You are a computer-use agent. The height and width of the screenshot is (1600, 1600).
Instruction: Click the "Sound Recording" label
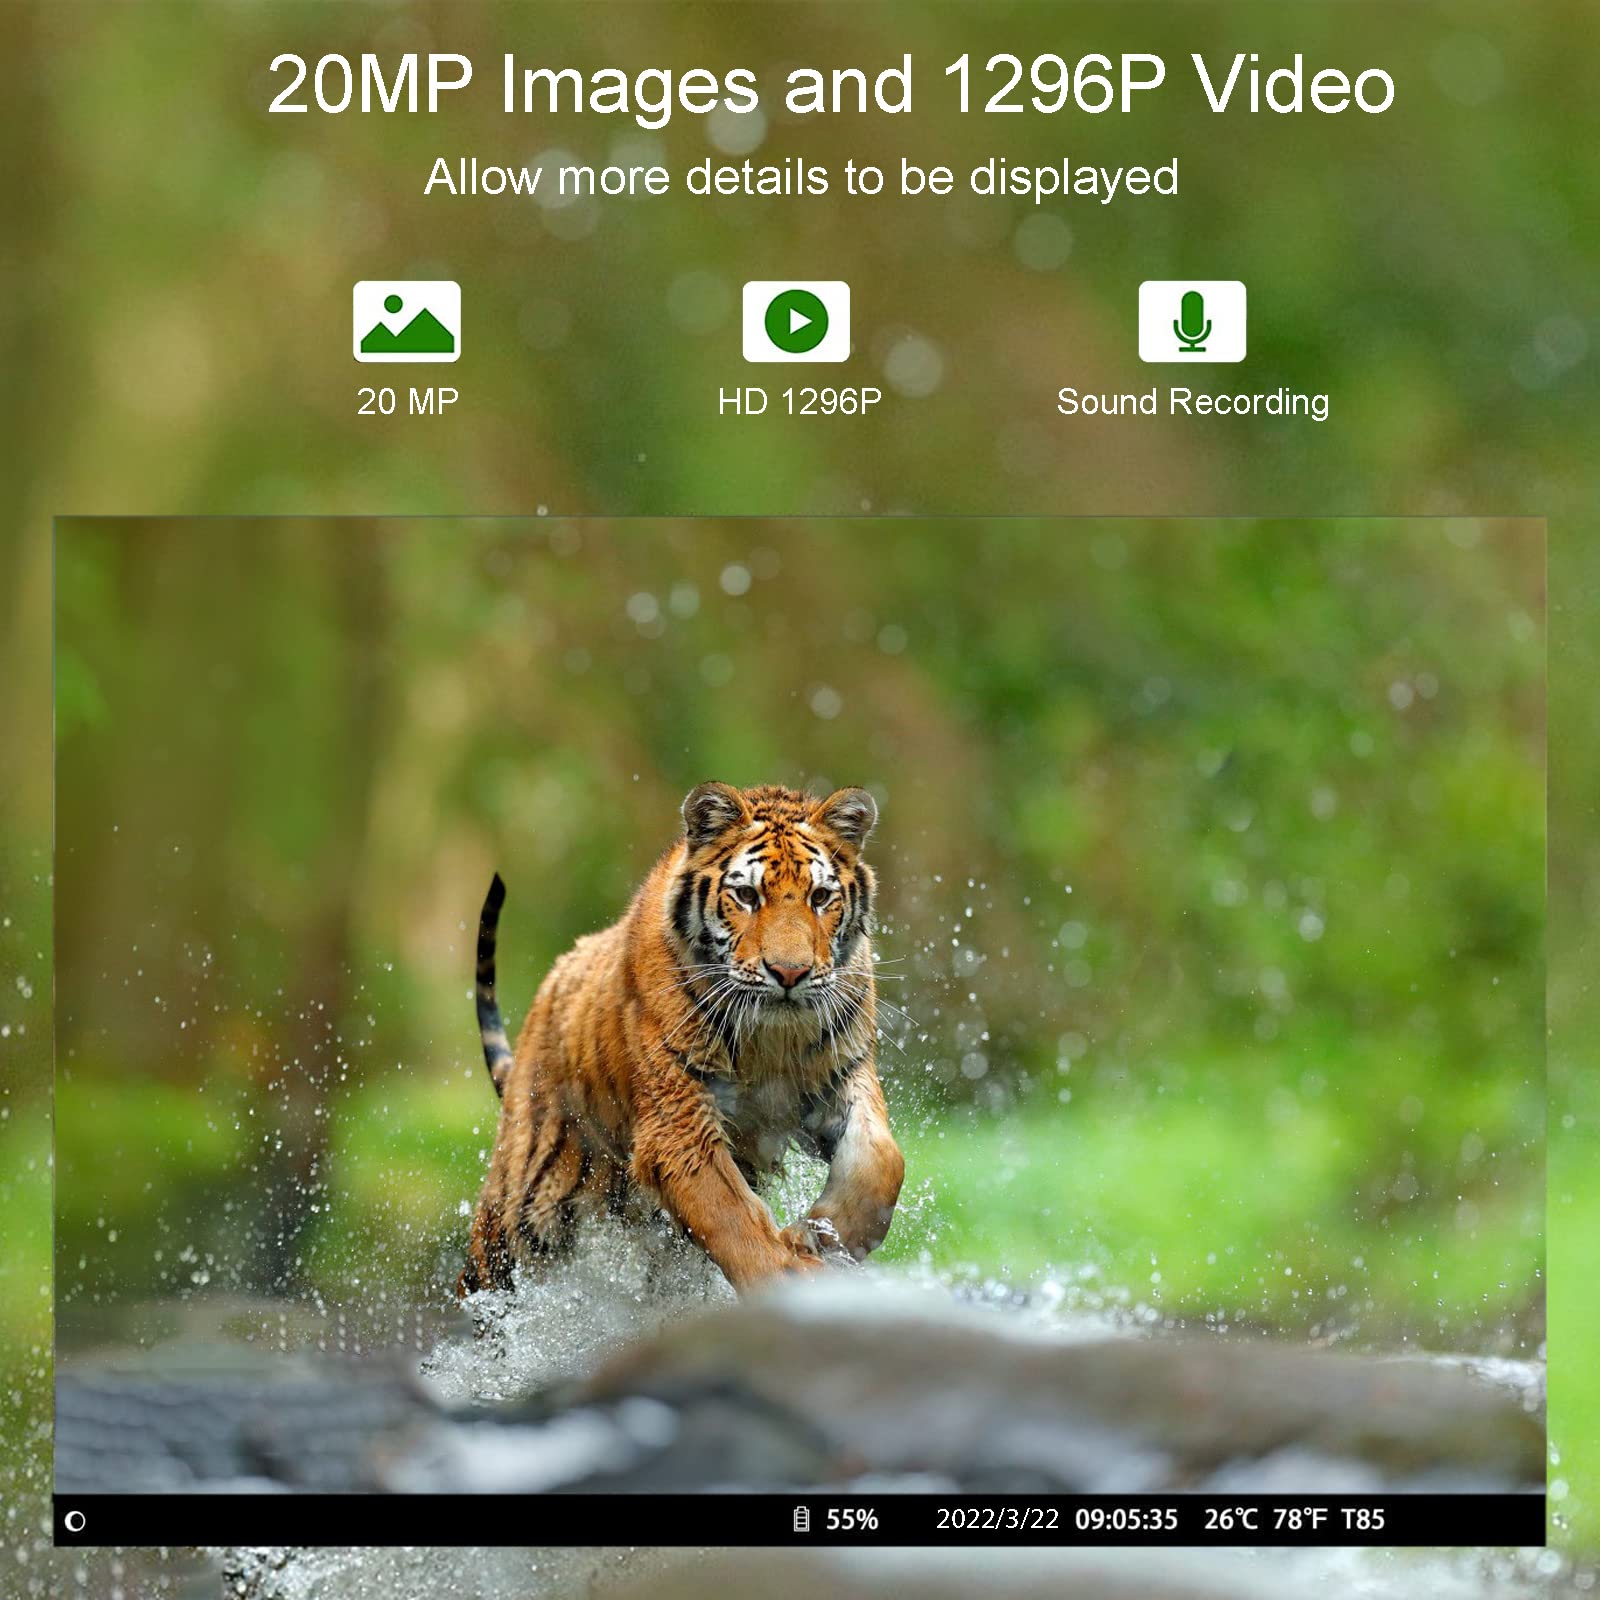1193,403
